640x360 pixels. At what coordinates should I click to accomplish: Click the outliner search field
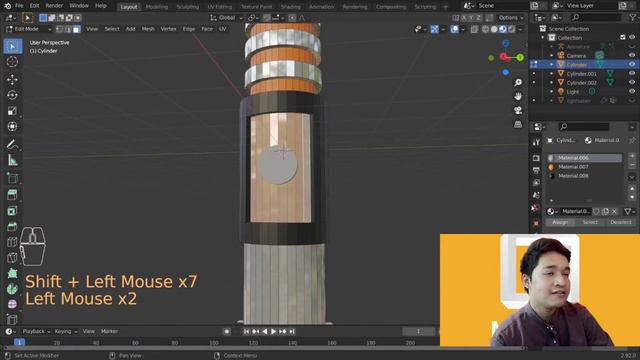596,18
